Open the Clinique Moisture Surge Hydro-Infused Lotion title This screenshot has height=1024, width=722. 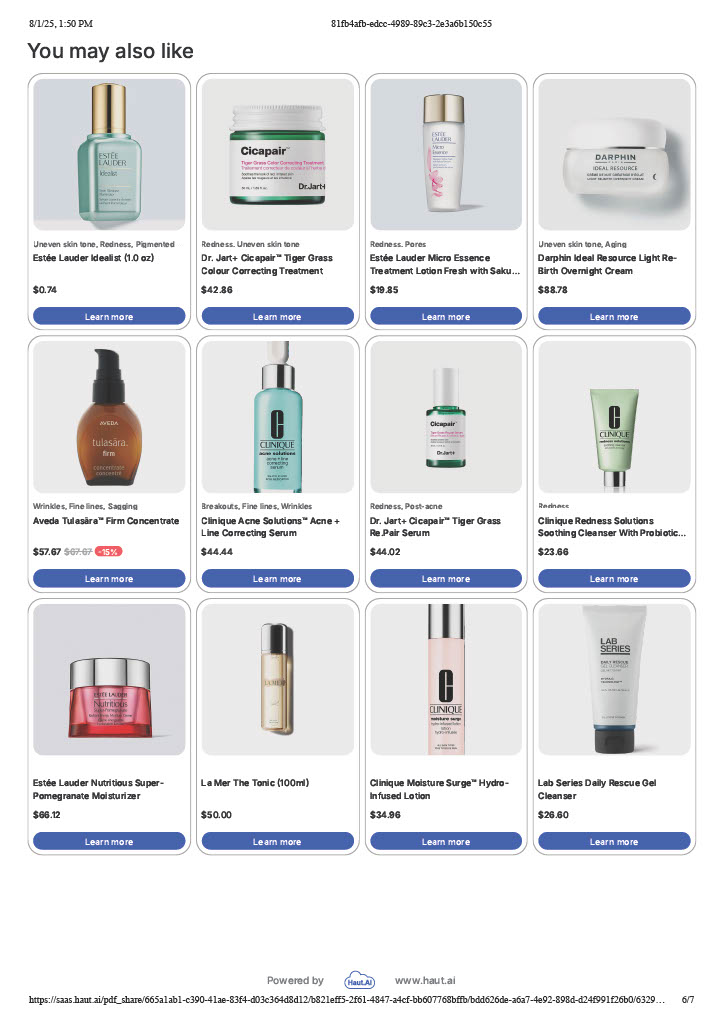pos(439,789)
